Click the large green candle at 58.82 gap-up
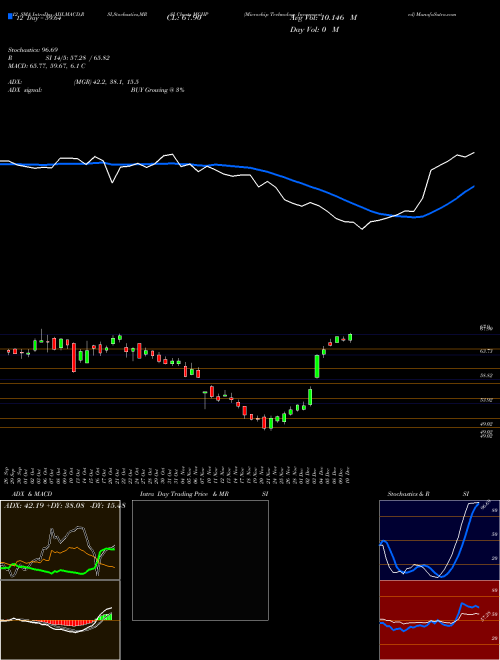Image resolution: width=500 pixels, height=660 pixels. point(317,366)
